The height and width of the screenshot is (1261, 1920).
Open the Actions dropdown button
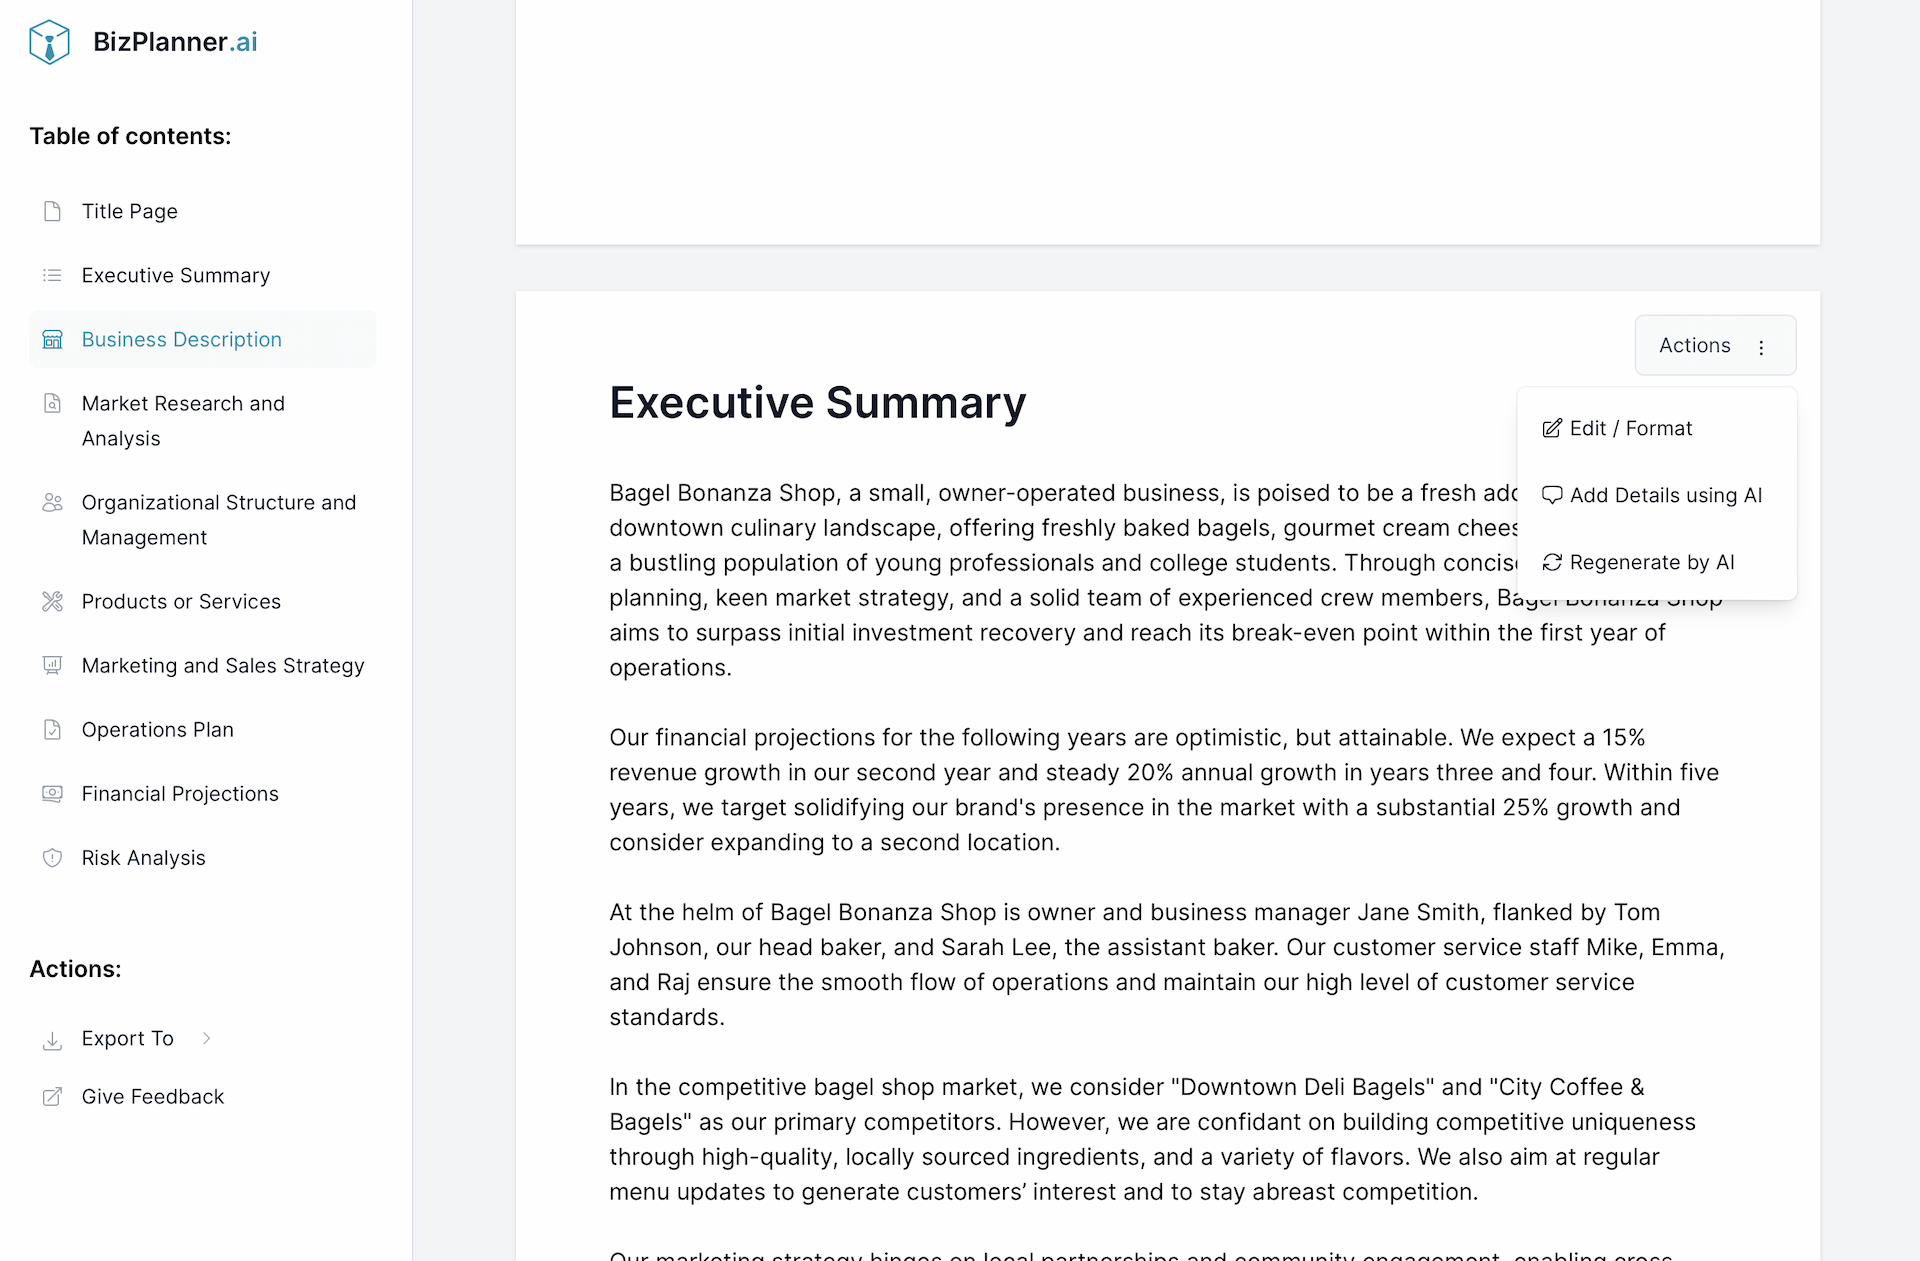click(x=1695, y=346)
